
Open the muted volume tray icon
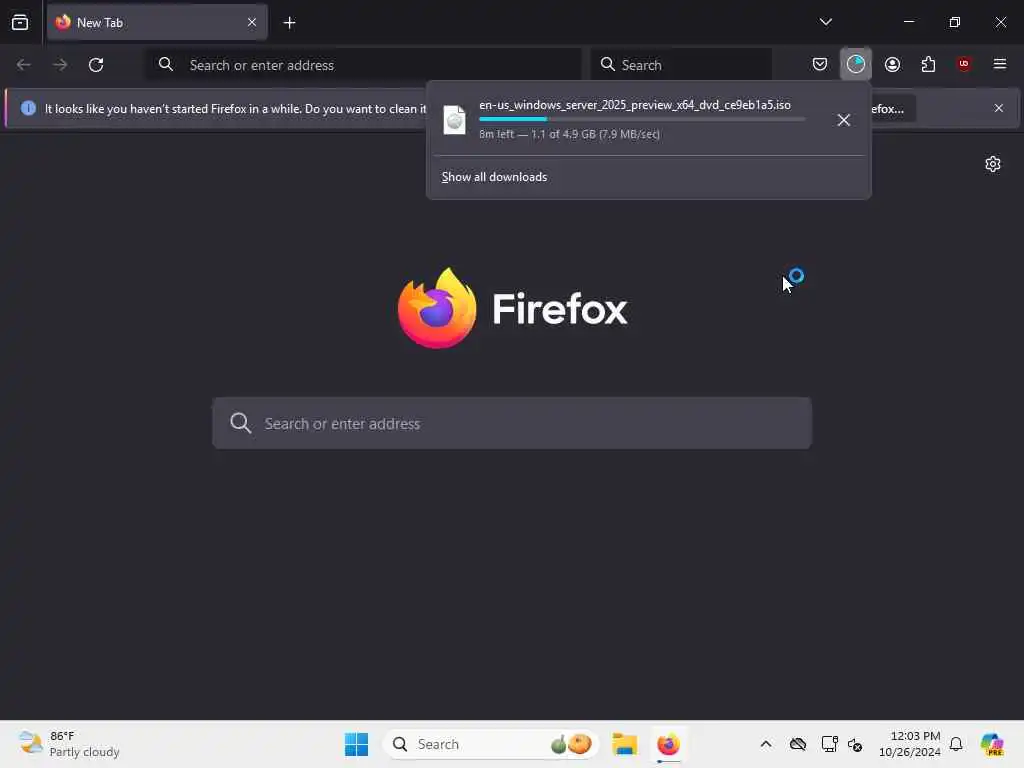[855, 744]
